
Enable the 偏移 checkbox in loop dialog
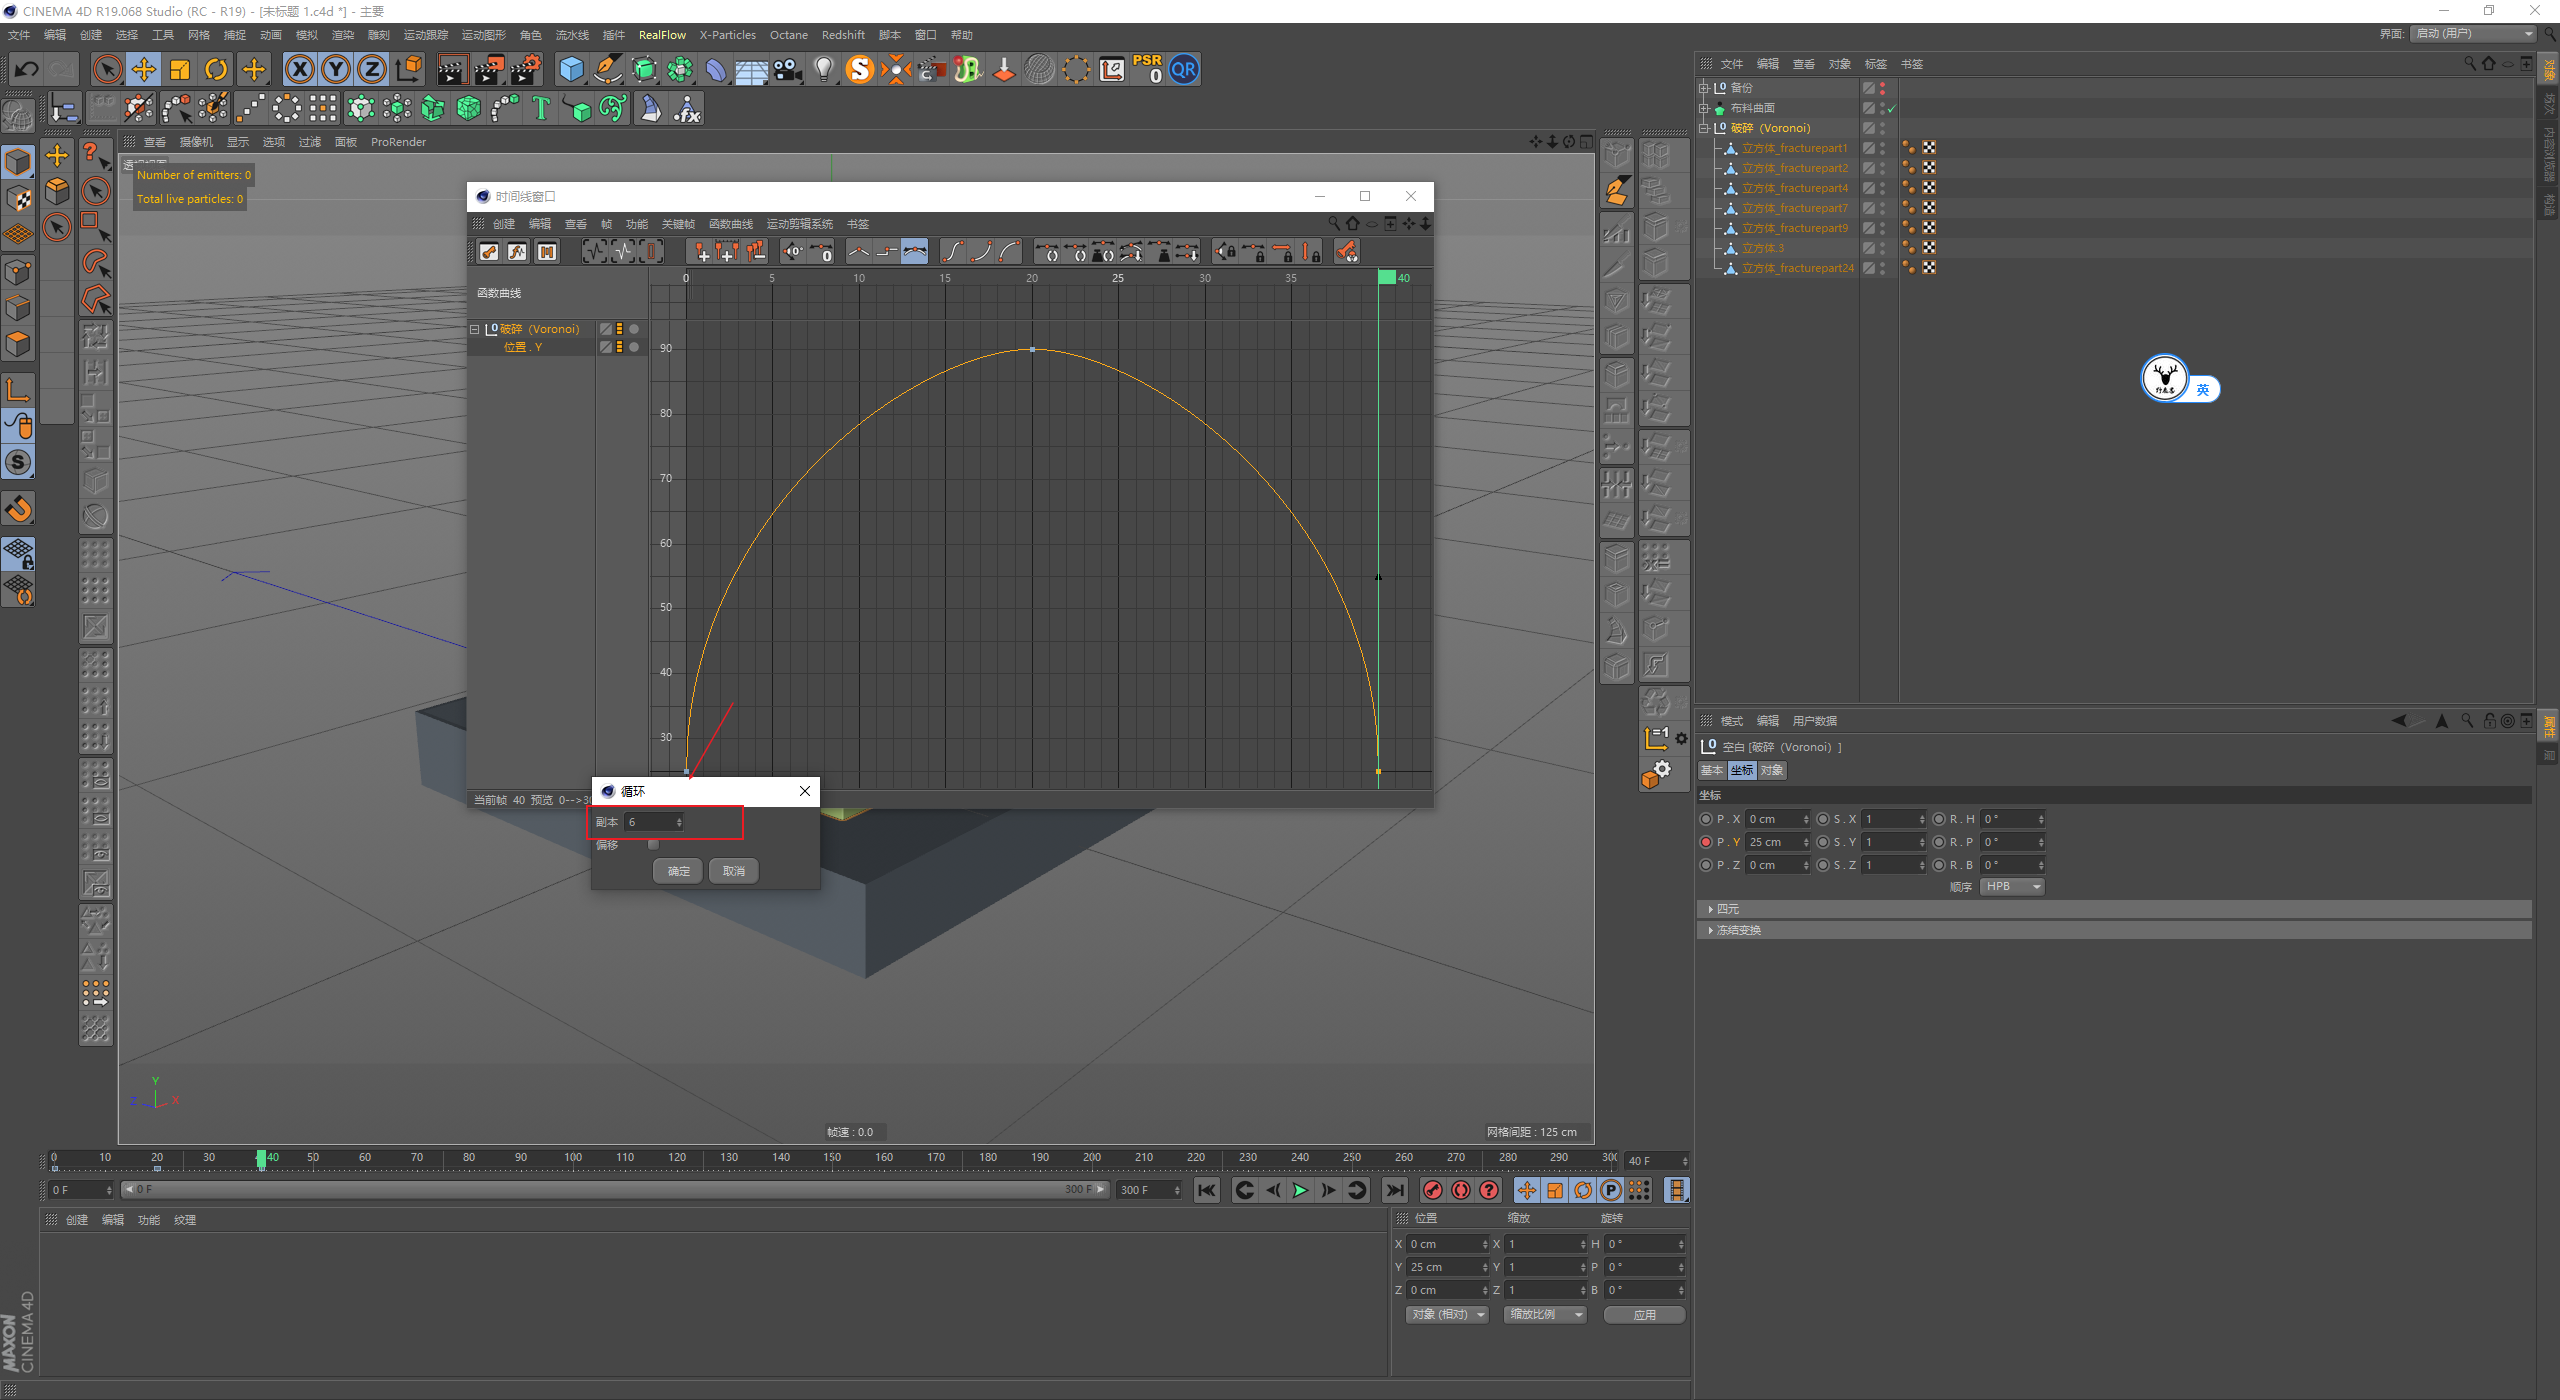(653, 845)
